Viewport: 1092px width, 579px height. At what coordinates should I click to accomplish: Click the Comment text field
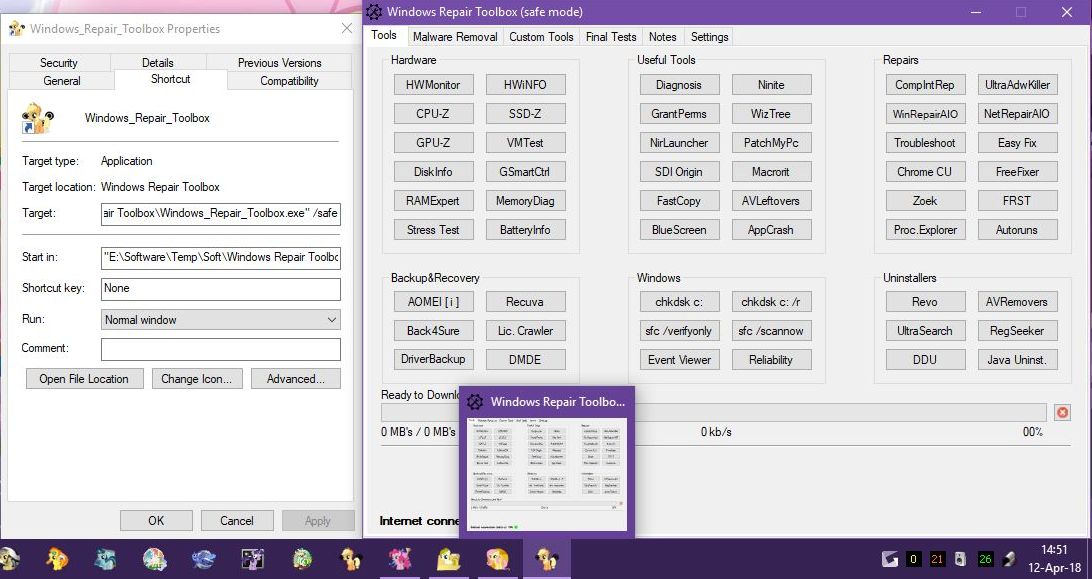tap(221, 349)
